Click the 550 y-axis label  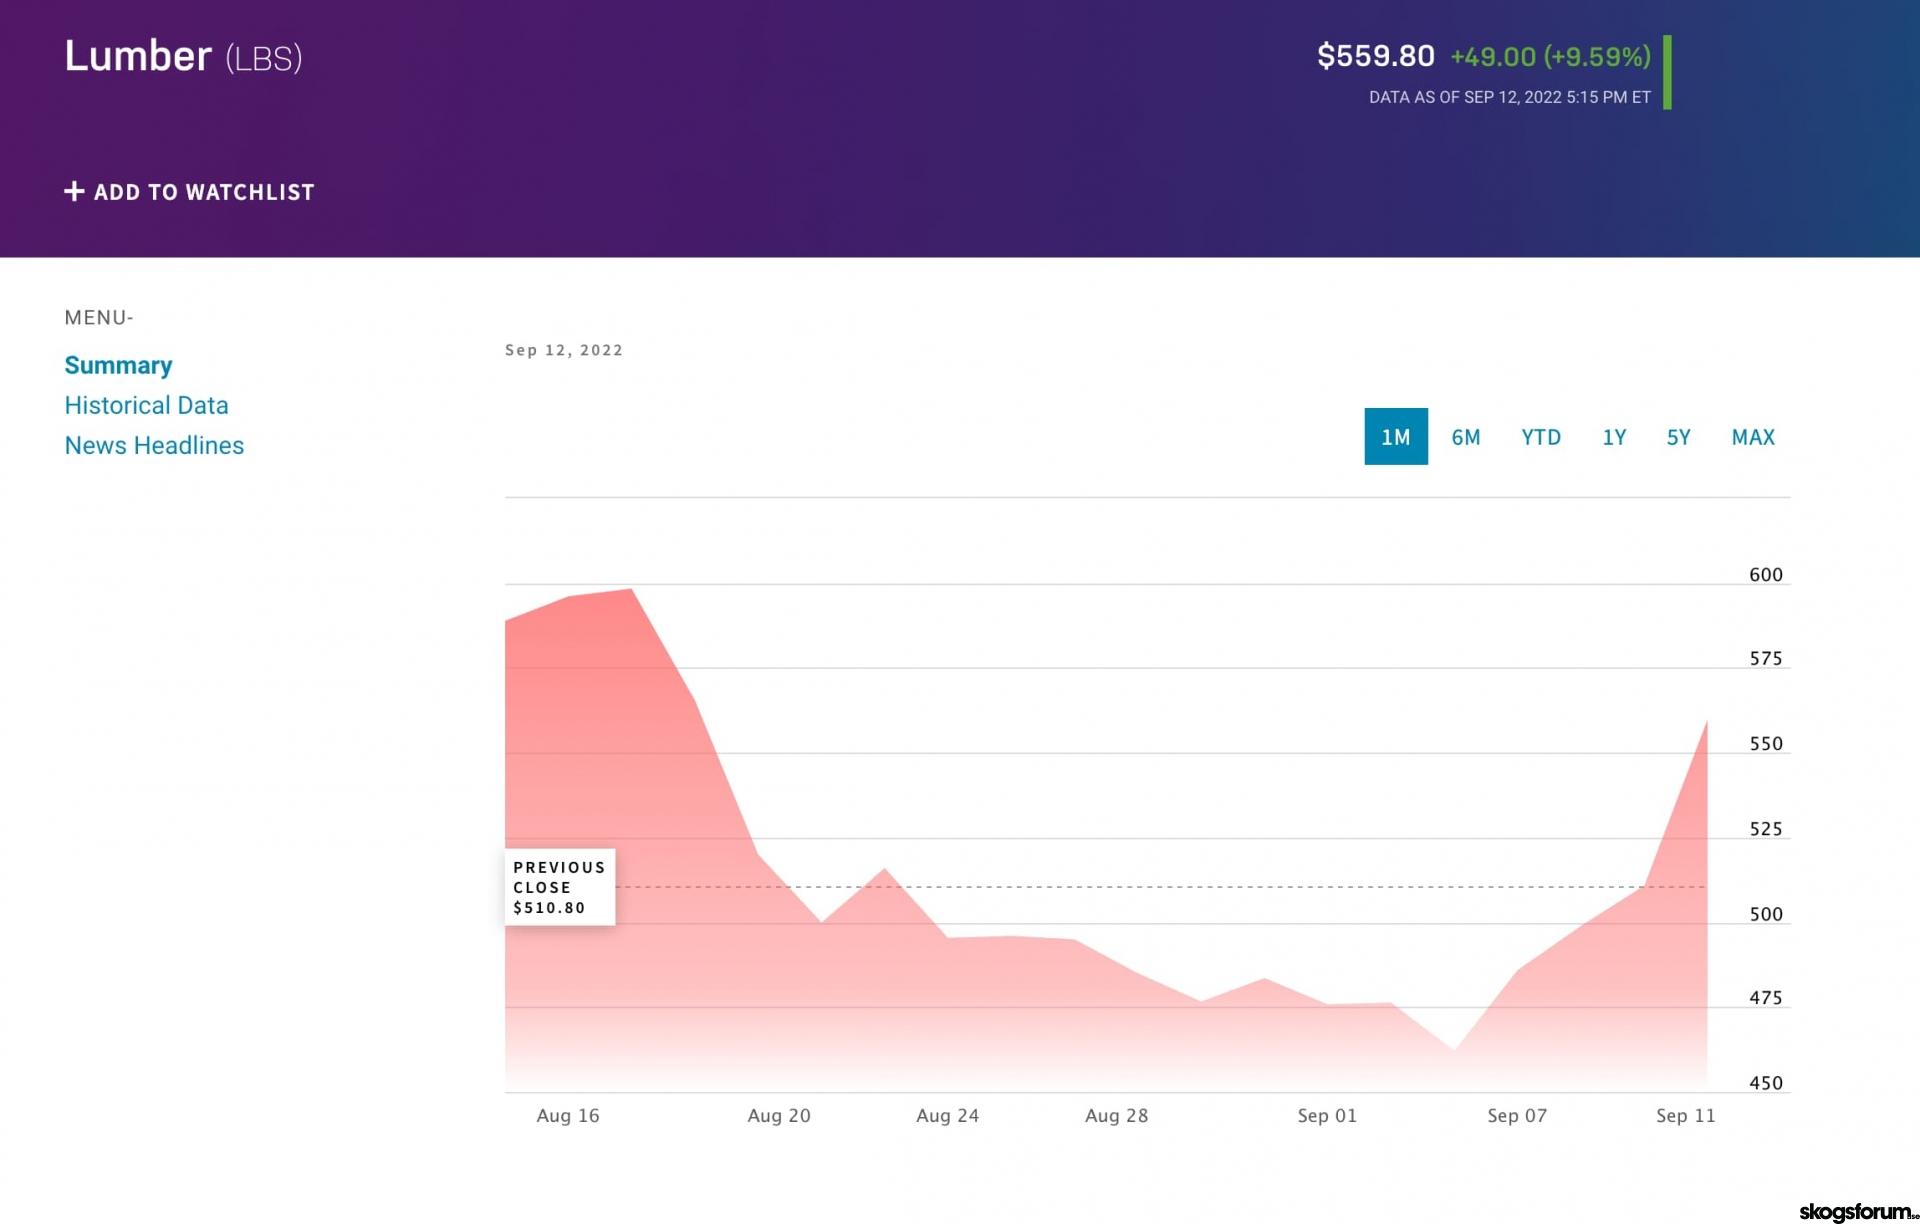tap(1766, 744)
